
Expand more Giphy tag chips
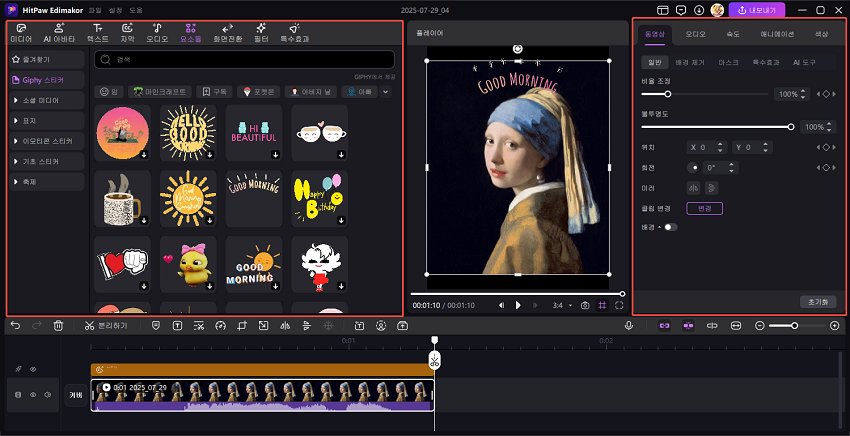click(385, 92)
